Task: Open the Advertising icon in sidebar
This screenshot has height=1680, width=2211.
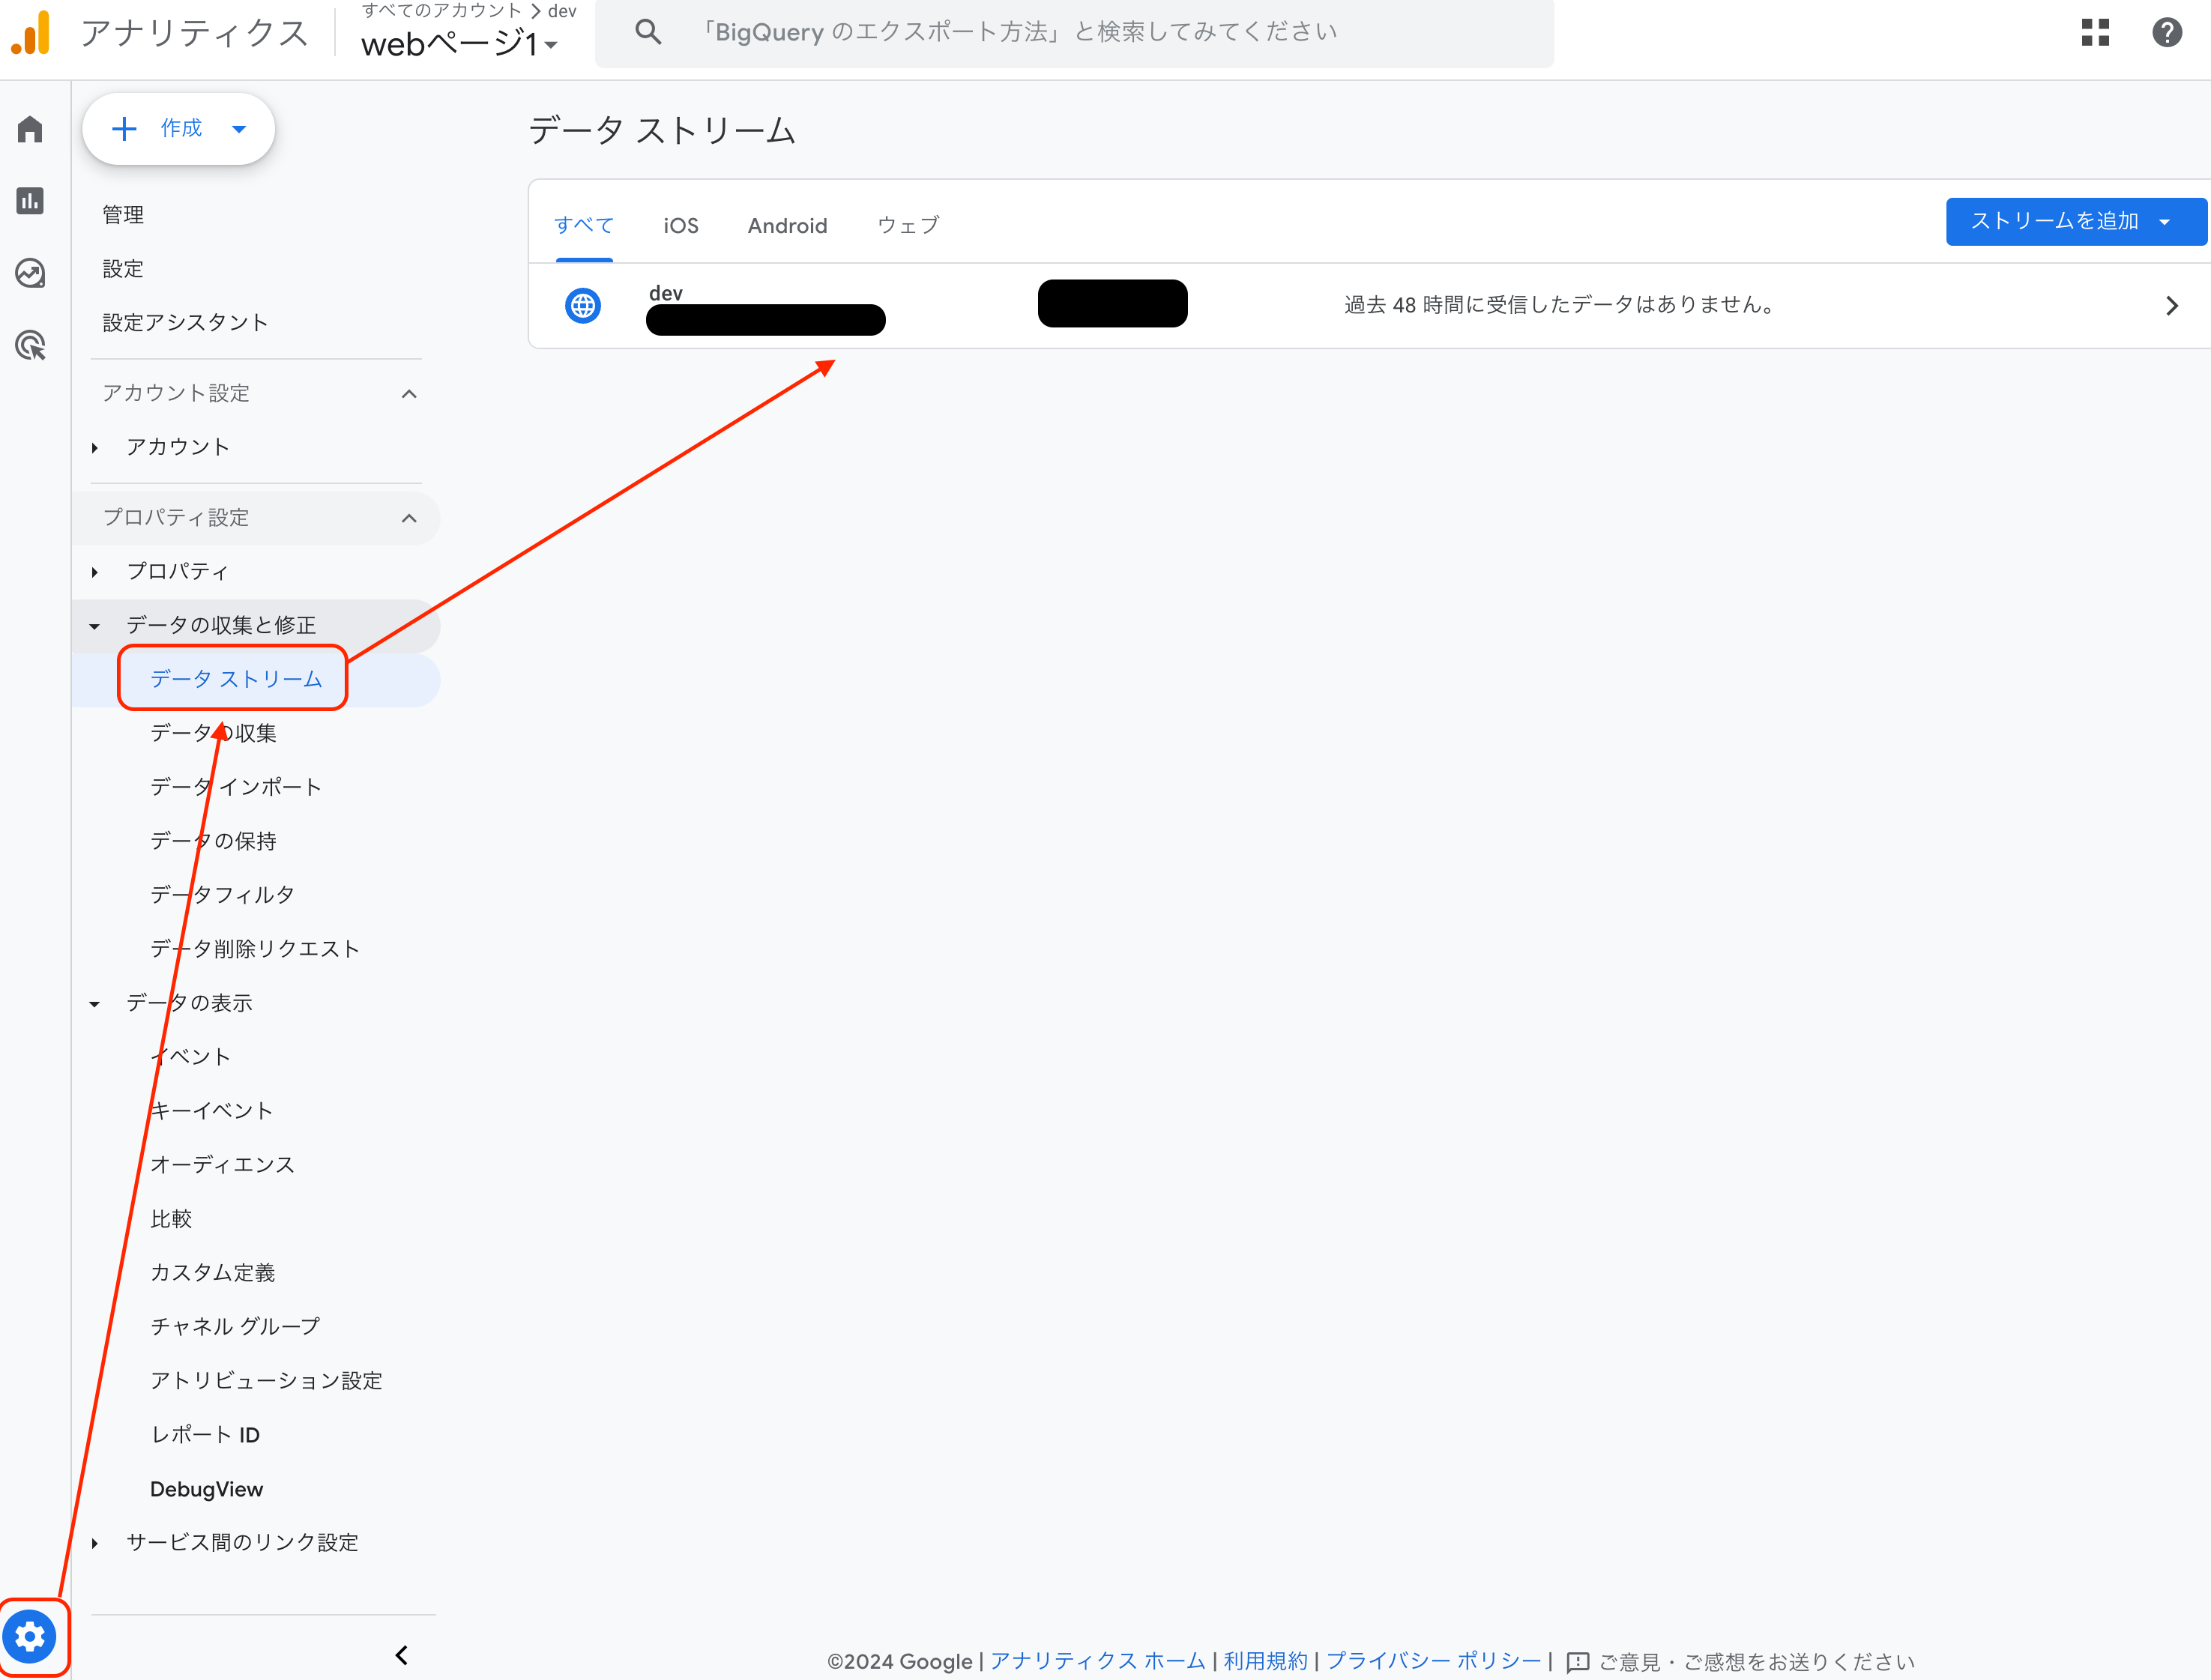Action: point(30,346)
